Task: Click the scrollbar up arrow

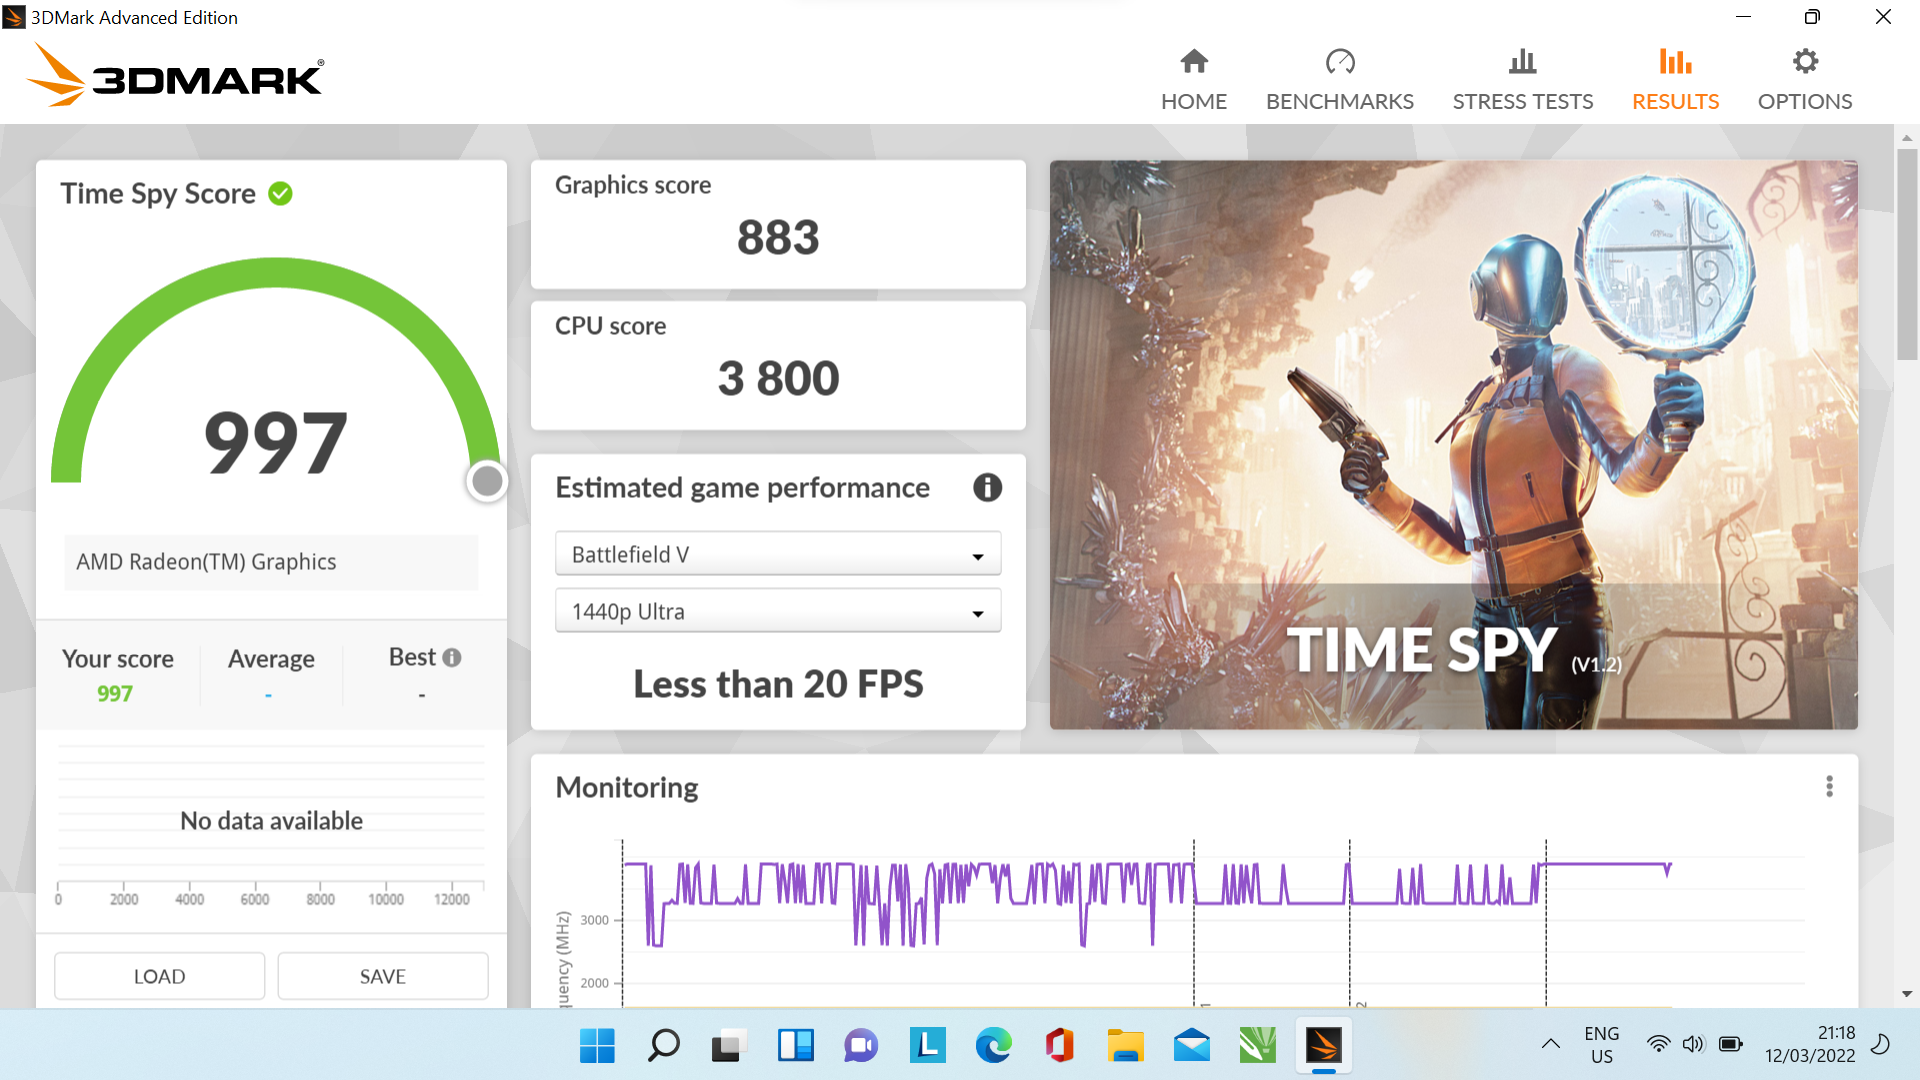Action: (1907, 137)
